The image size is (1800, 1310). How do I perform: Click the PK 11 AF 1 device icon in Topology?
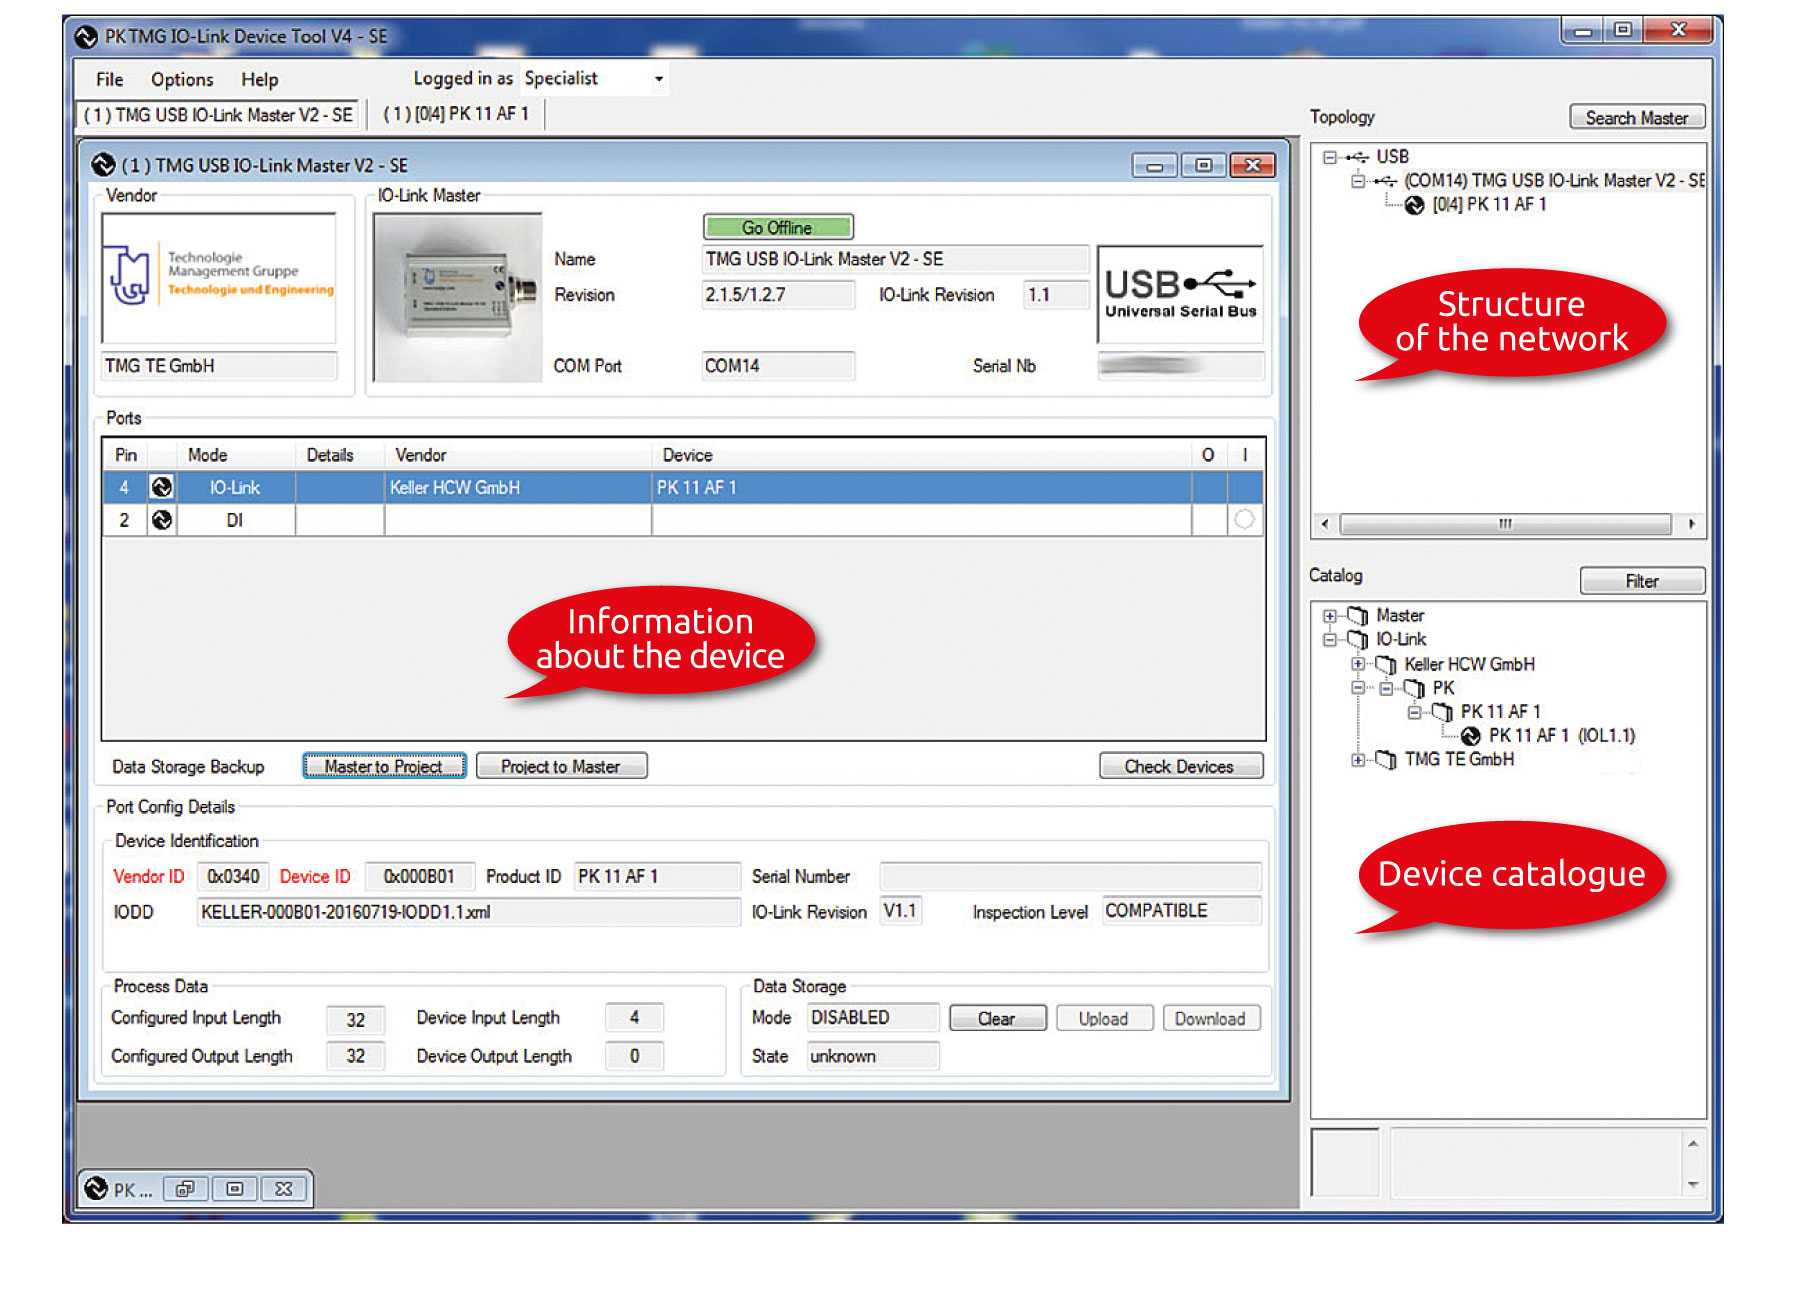[x=1414, y=205]
